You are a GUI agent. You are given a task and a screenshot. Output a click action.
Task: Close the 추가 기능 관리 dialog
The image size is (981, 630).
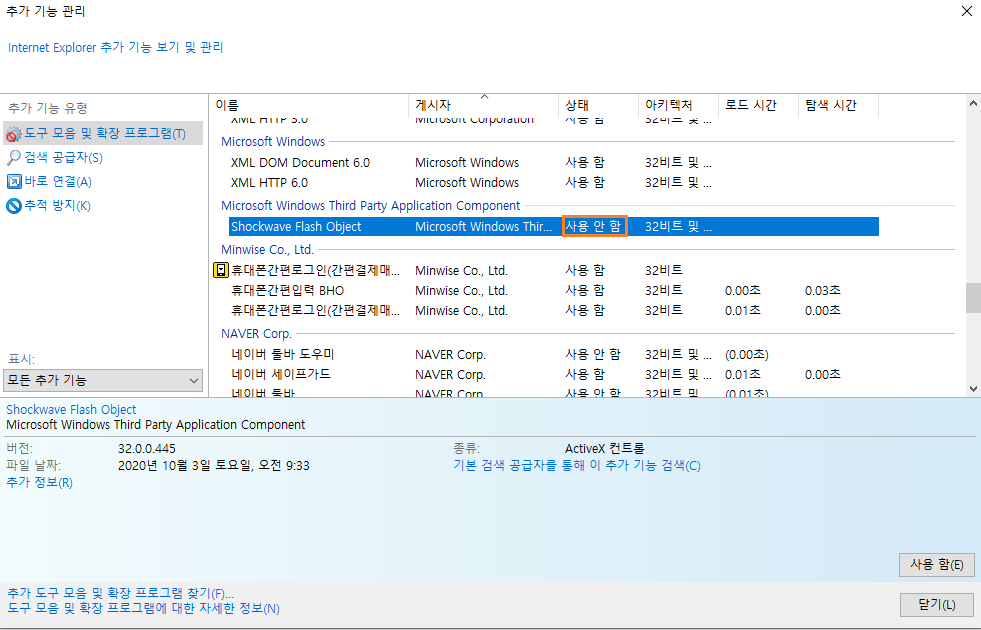click(966, 11)
